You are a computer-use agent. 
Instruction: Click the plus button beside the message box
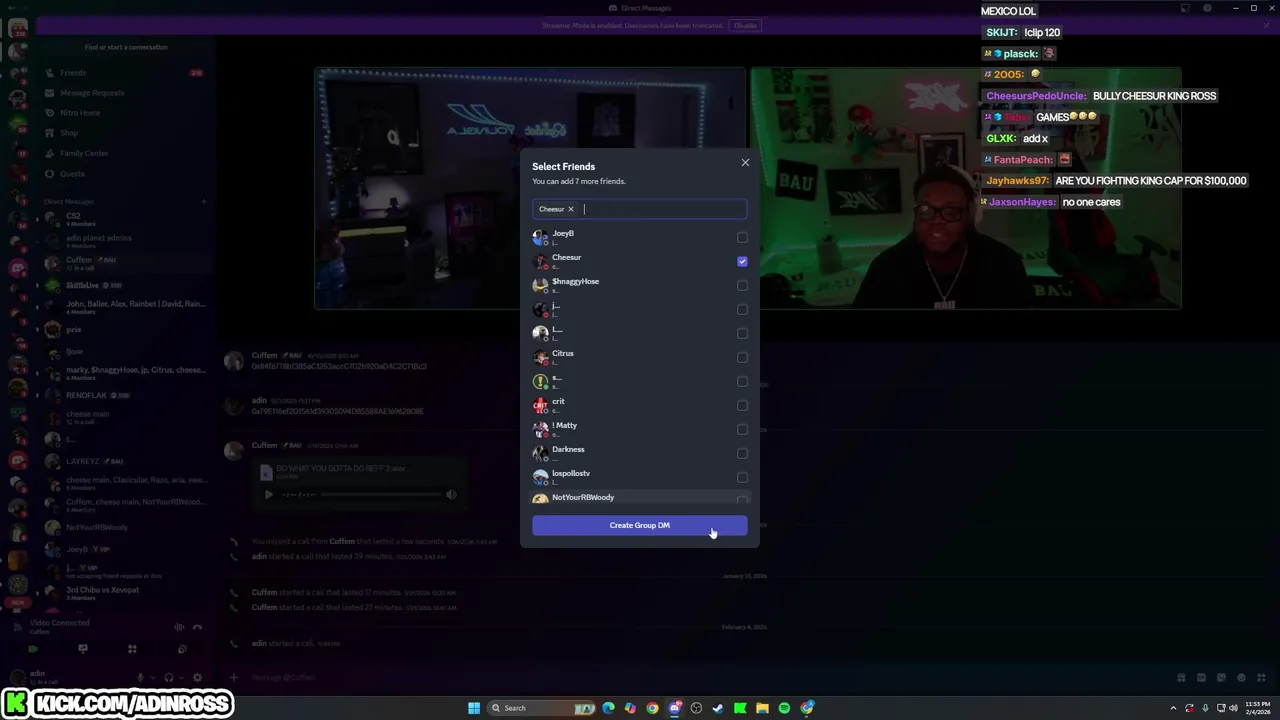click(234, 677)
